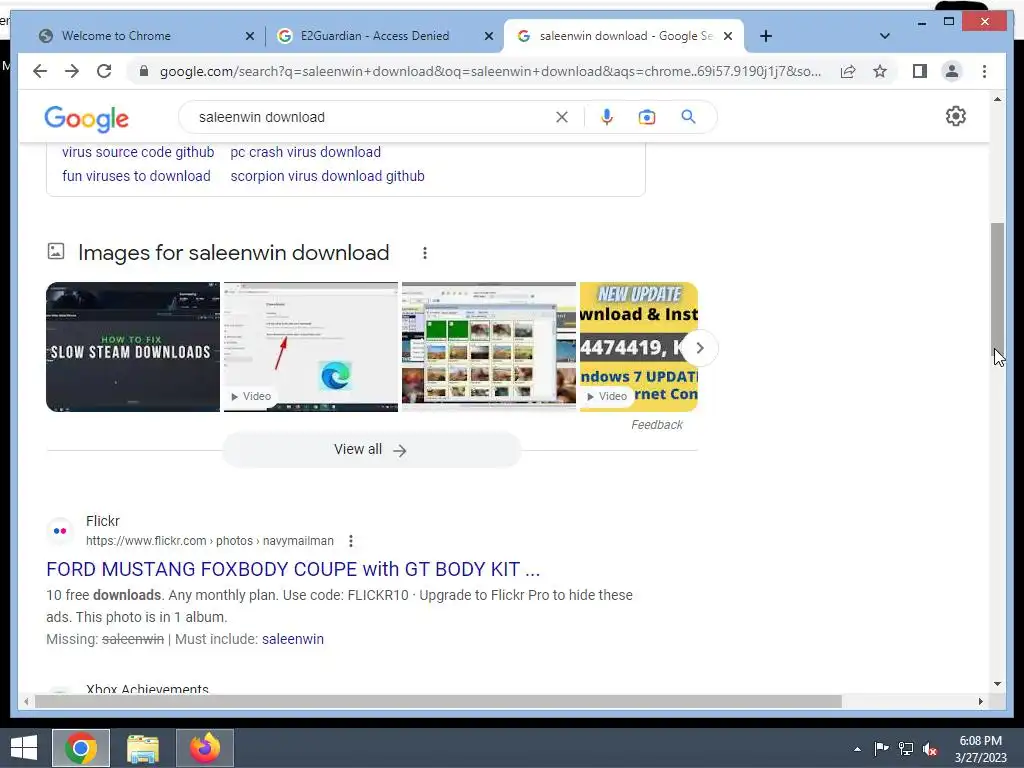Click the scroll-down arrow of page
The width and height of the screenshot is (1024, 768).
tap(997, 684)
